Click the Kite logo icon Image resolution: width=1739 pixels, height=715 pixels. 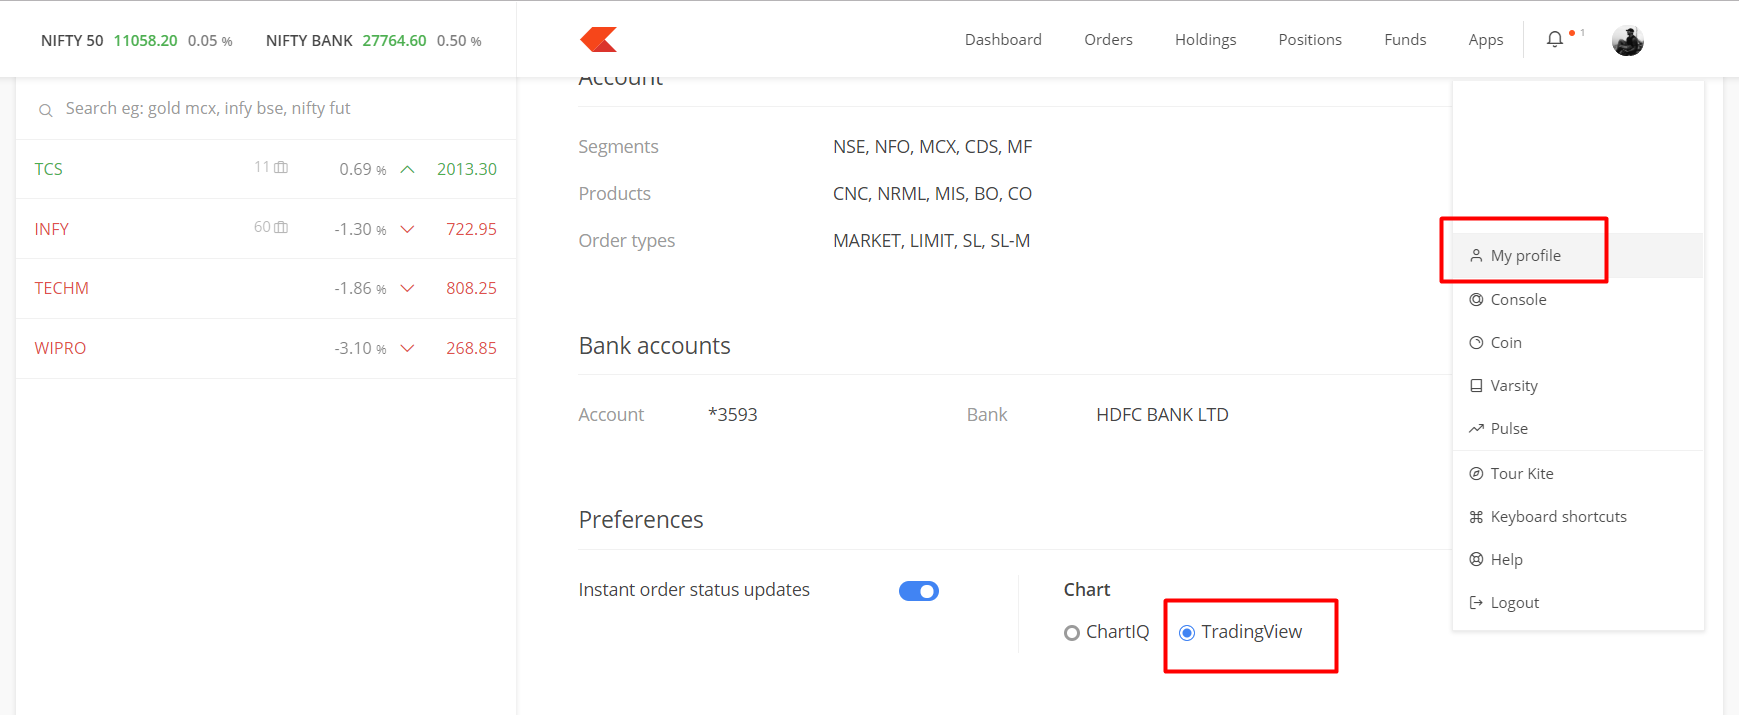click(598, 39)
